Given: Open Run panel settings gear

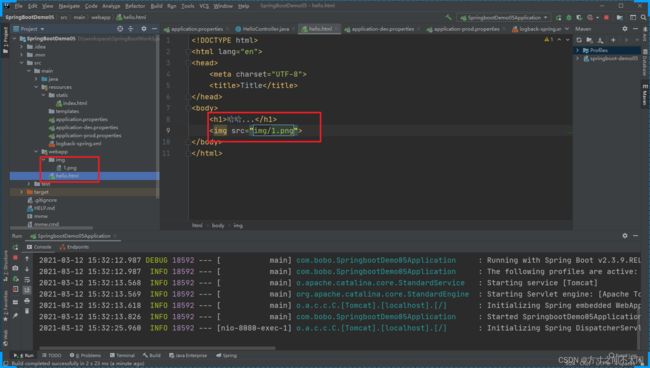Looking at the screenshot, I should (625, 235).
